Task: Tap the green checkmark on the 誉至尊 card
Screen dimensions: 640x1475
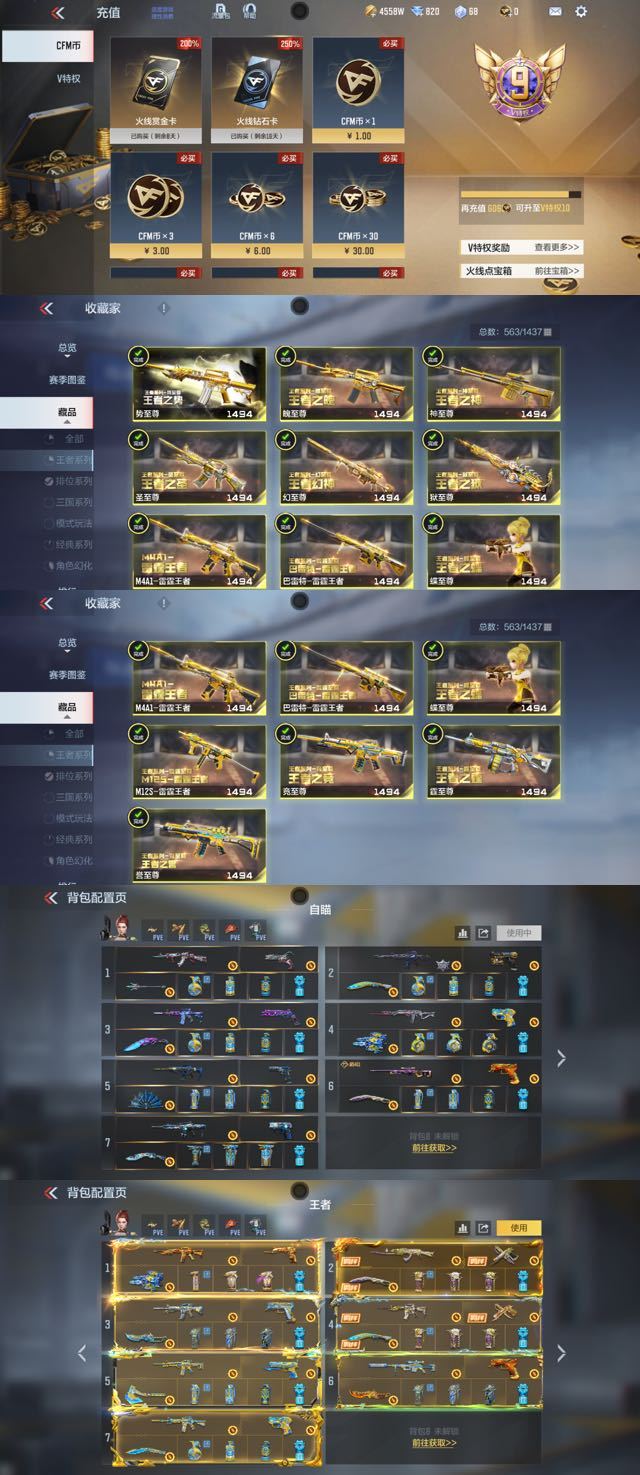Action: pos(137,817)
